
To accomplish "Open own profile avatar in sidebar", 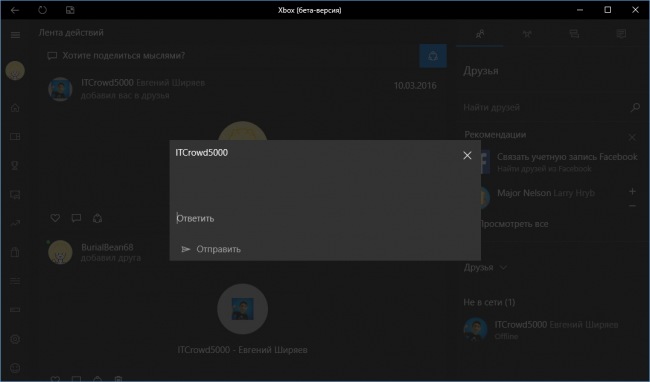I will coord(15,71).
